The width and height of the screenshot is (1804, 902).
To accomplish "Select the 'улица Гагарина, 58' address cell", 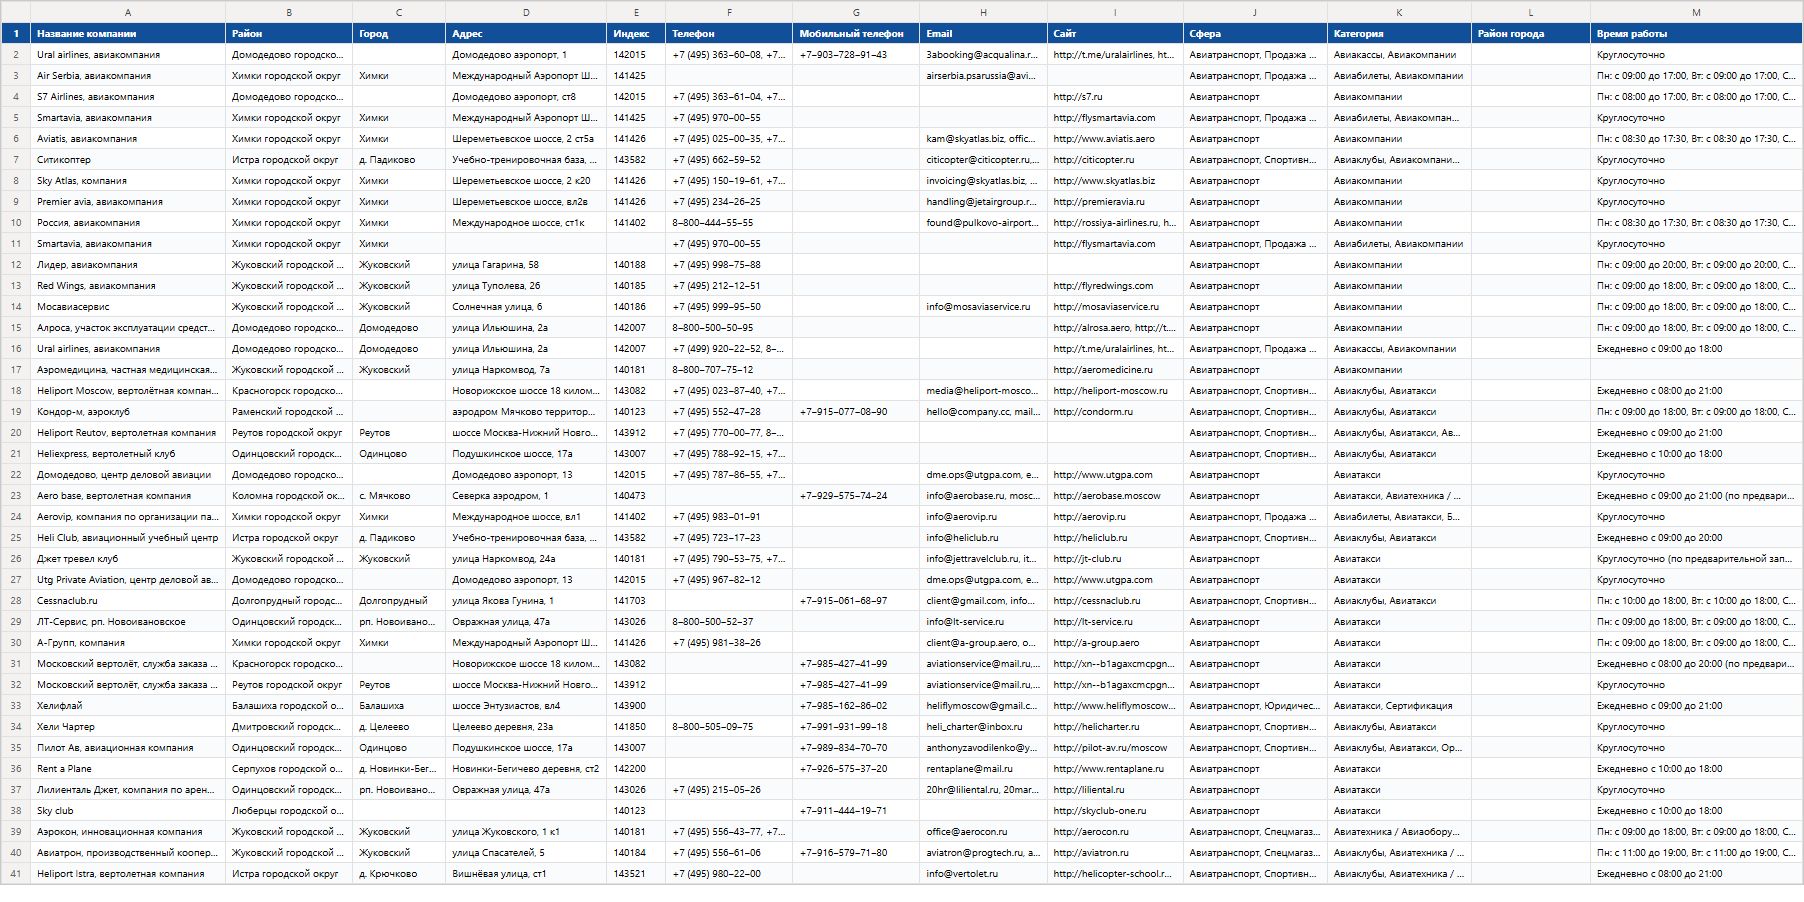I will (526, 265).
